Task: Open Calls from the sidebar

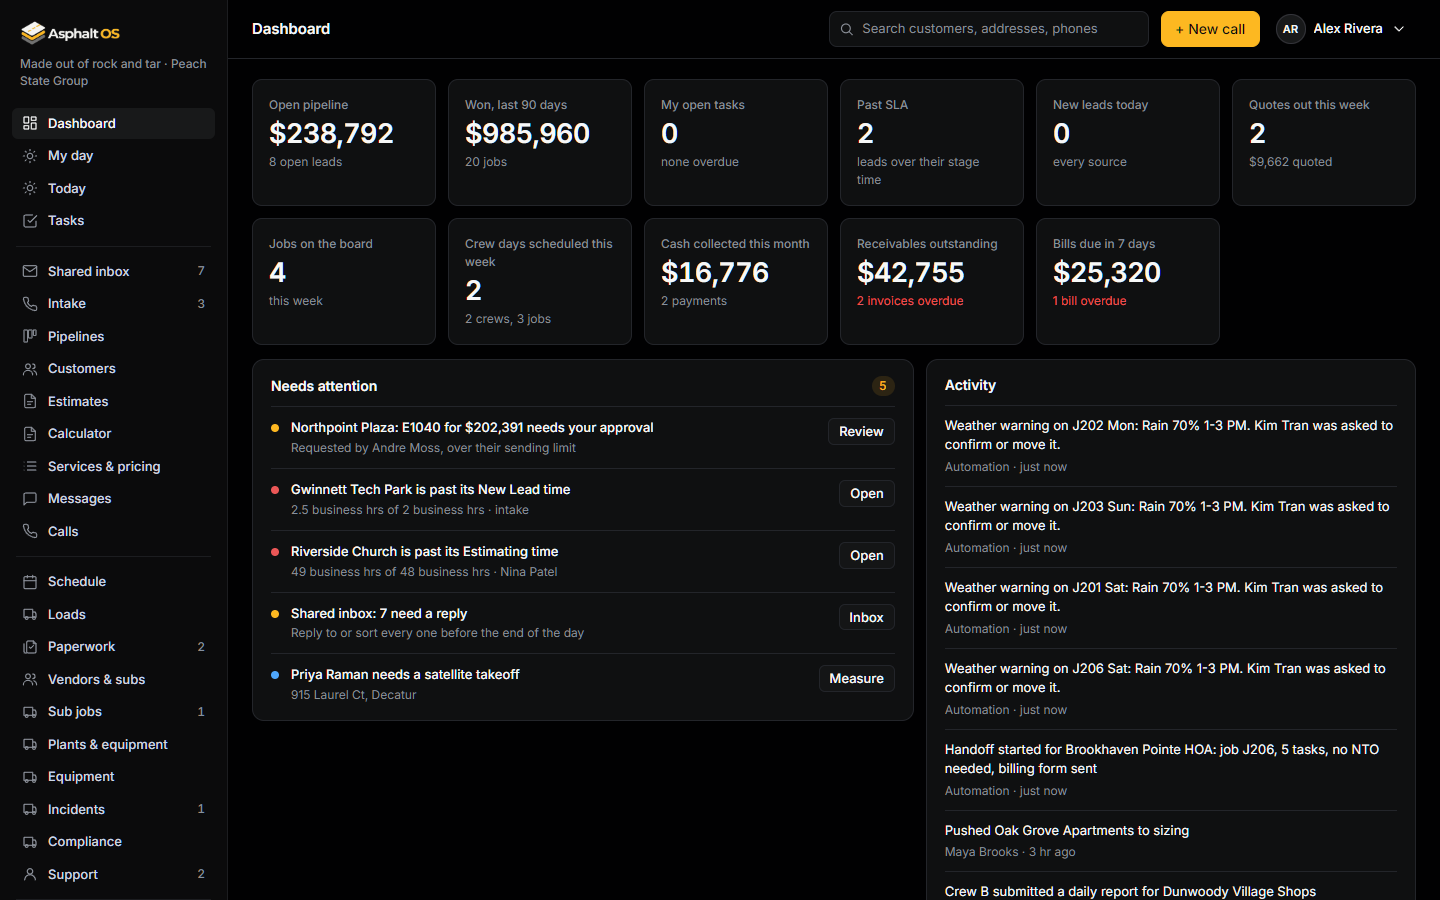Action: click(x=113, y=531)
